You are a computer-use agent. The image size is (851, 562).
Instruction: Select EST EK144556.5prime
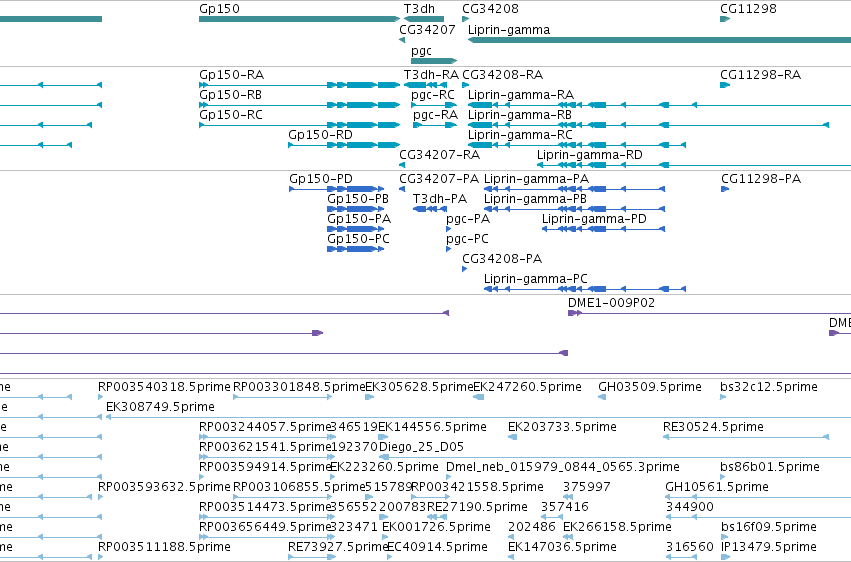(x=432, y=427)
